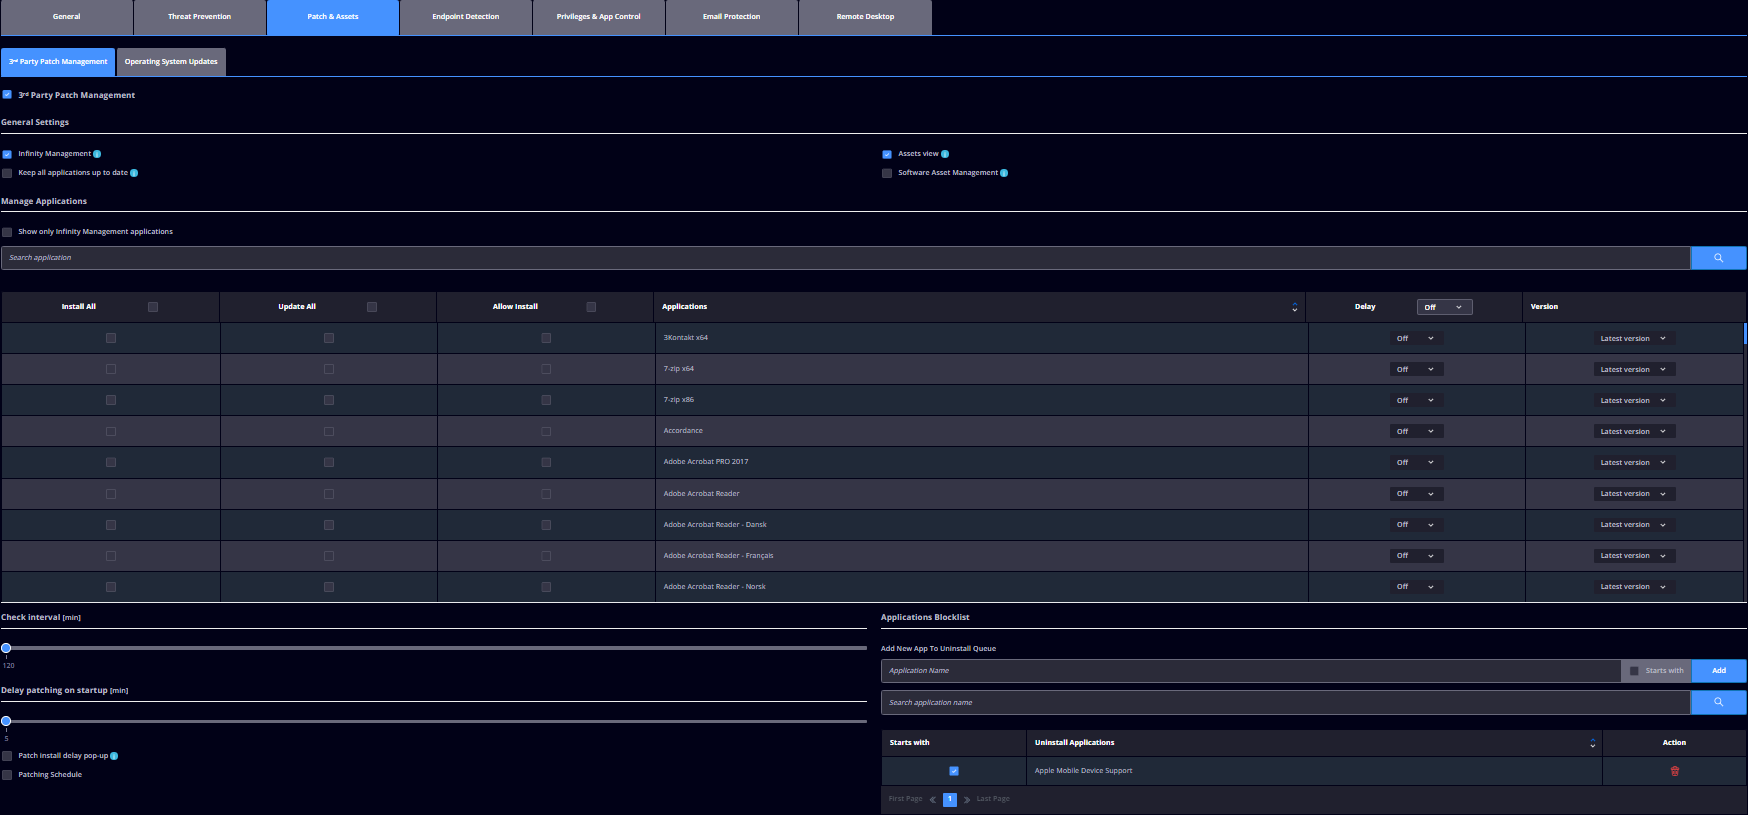Open Version dropdown for Accordance

click(1634, 431)
